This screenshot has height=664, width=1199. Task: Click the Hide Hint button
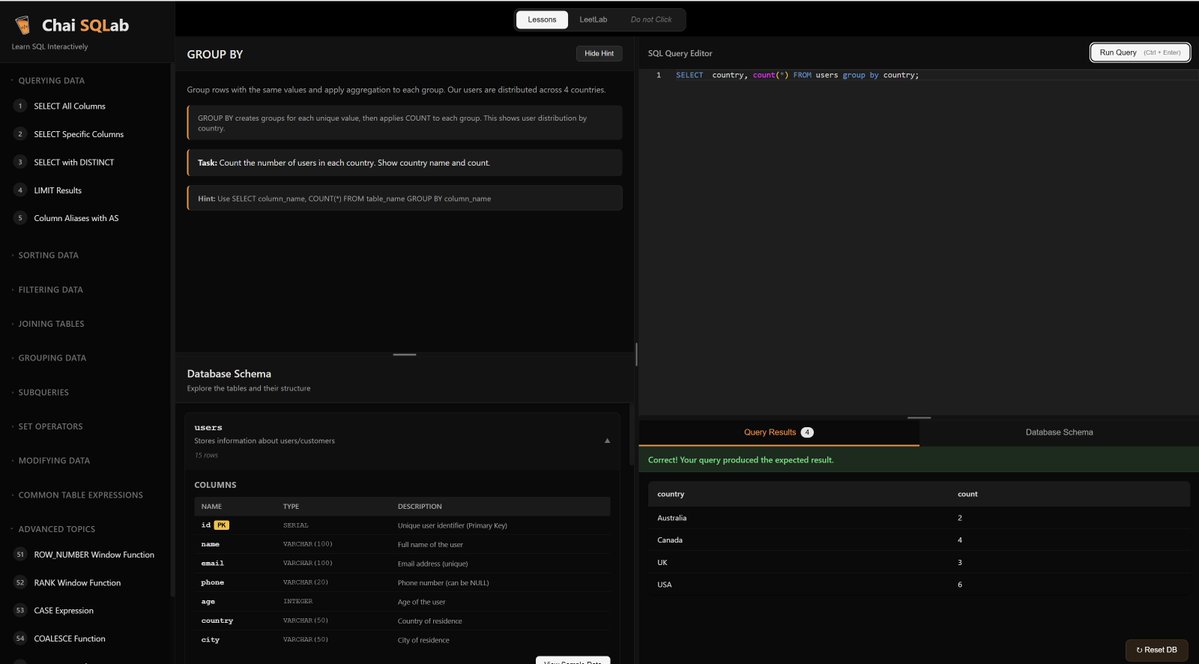click(x=599, y=54)
